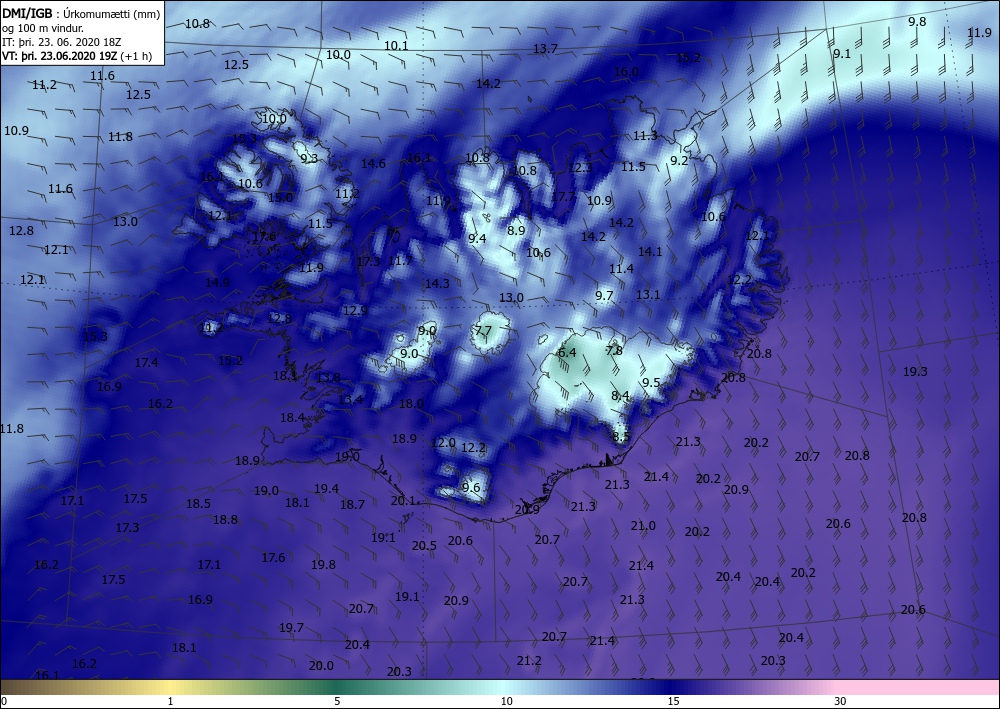Screen dimensions: 1000x709
Task: Click the map value 7.8
Action: pos(614,350)
